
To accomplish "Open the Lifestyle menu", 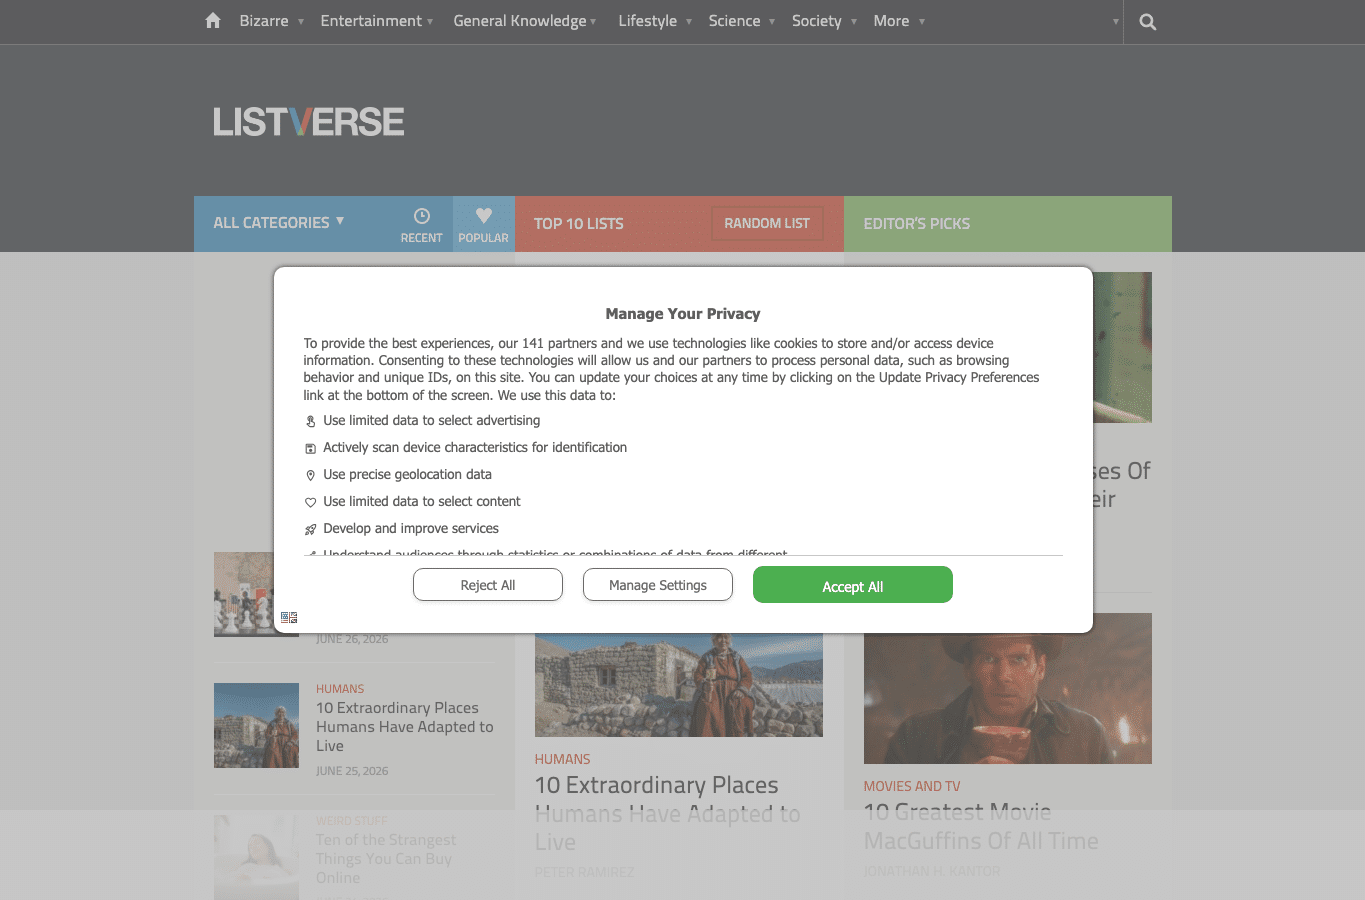I will click(x=647, y=21).
